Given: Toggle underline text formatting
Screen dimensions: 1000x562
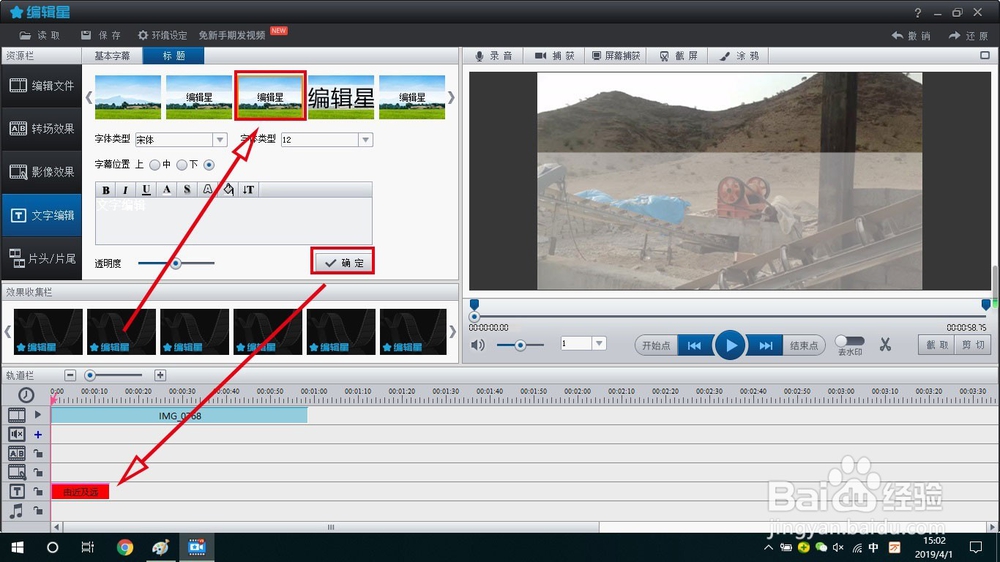Looking at the screenshot, I should pyautogui.click(x=146, y=189).
